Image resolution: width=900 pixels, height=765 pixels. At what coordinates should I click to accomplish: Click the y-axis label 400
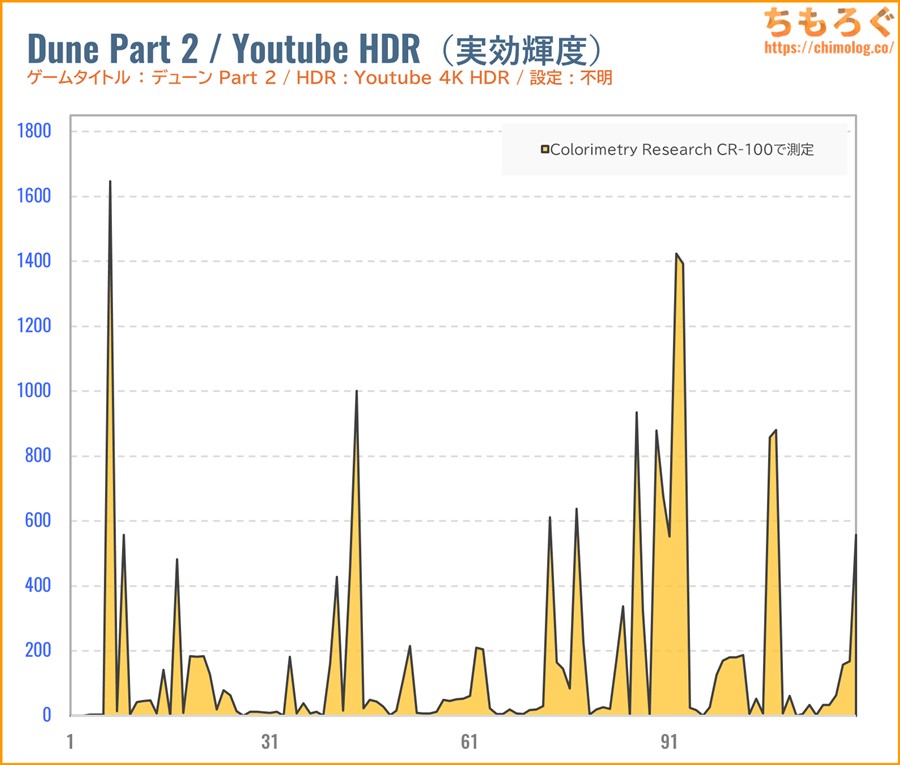[38, 585]
